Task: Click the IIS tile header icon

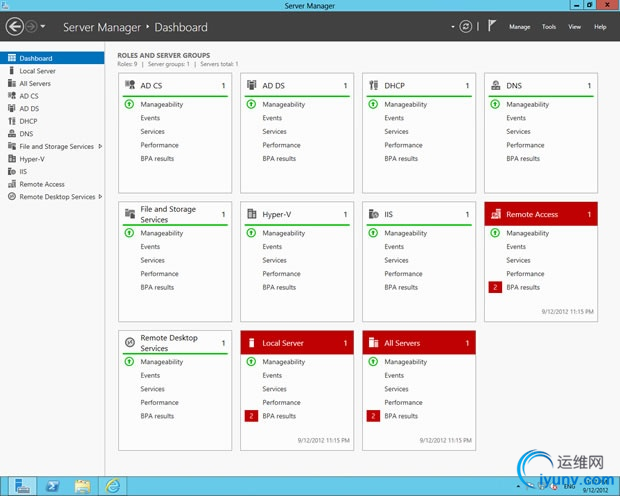Action: (x=374, y=214)
